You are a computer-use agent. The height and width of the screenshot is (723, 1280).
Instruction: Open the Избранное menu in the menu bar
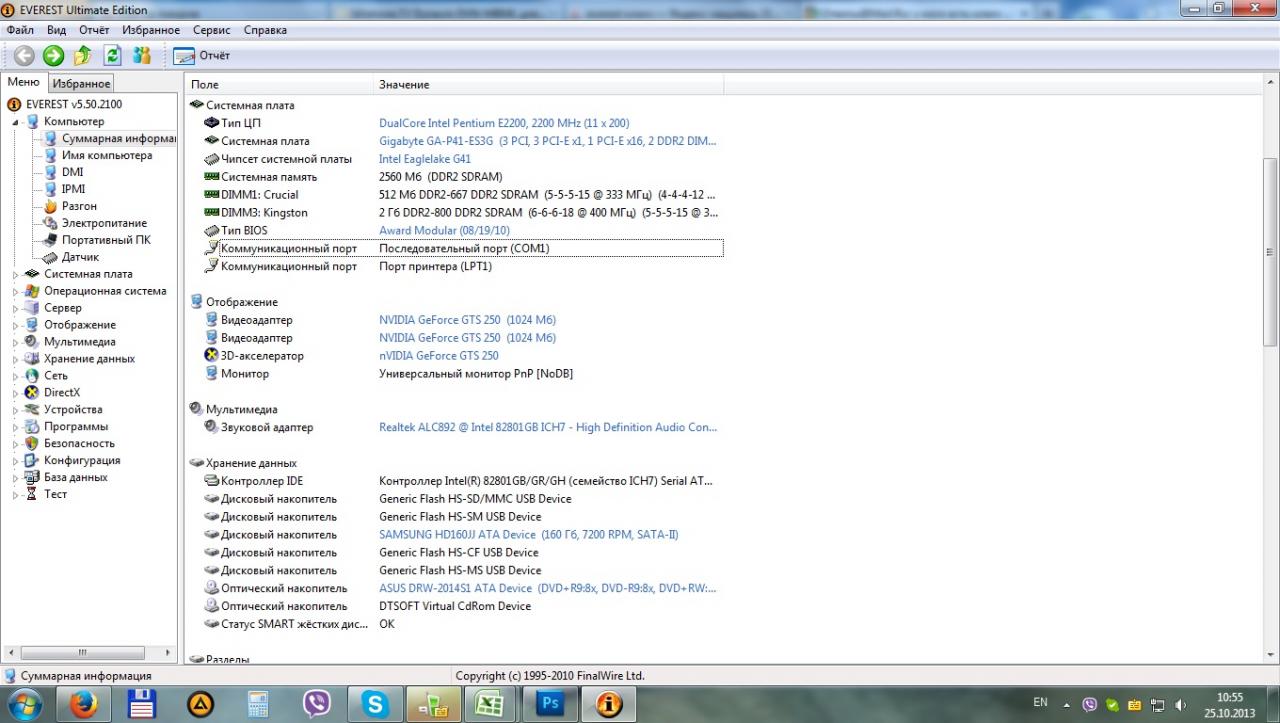[x=151, y=30]
